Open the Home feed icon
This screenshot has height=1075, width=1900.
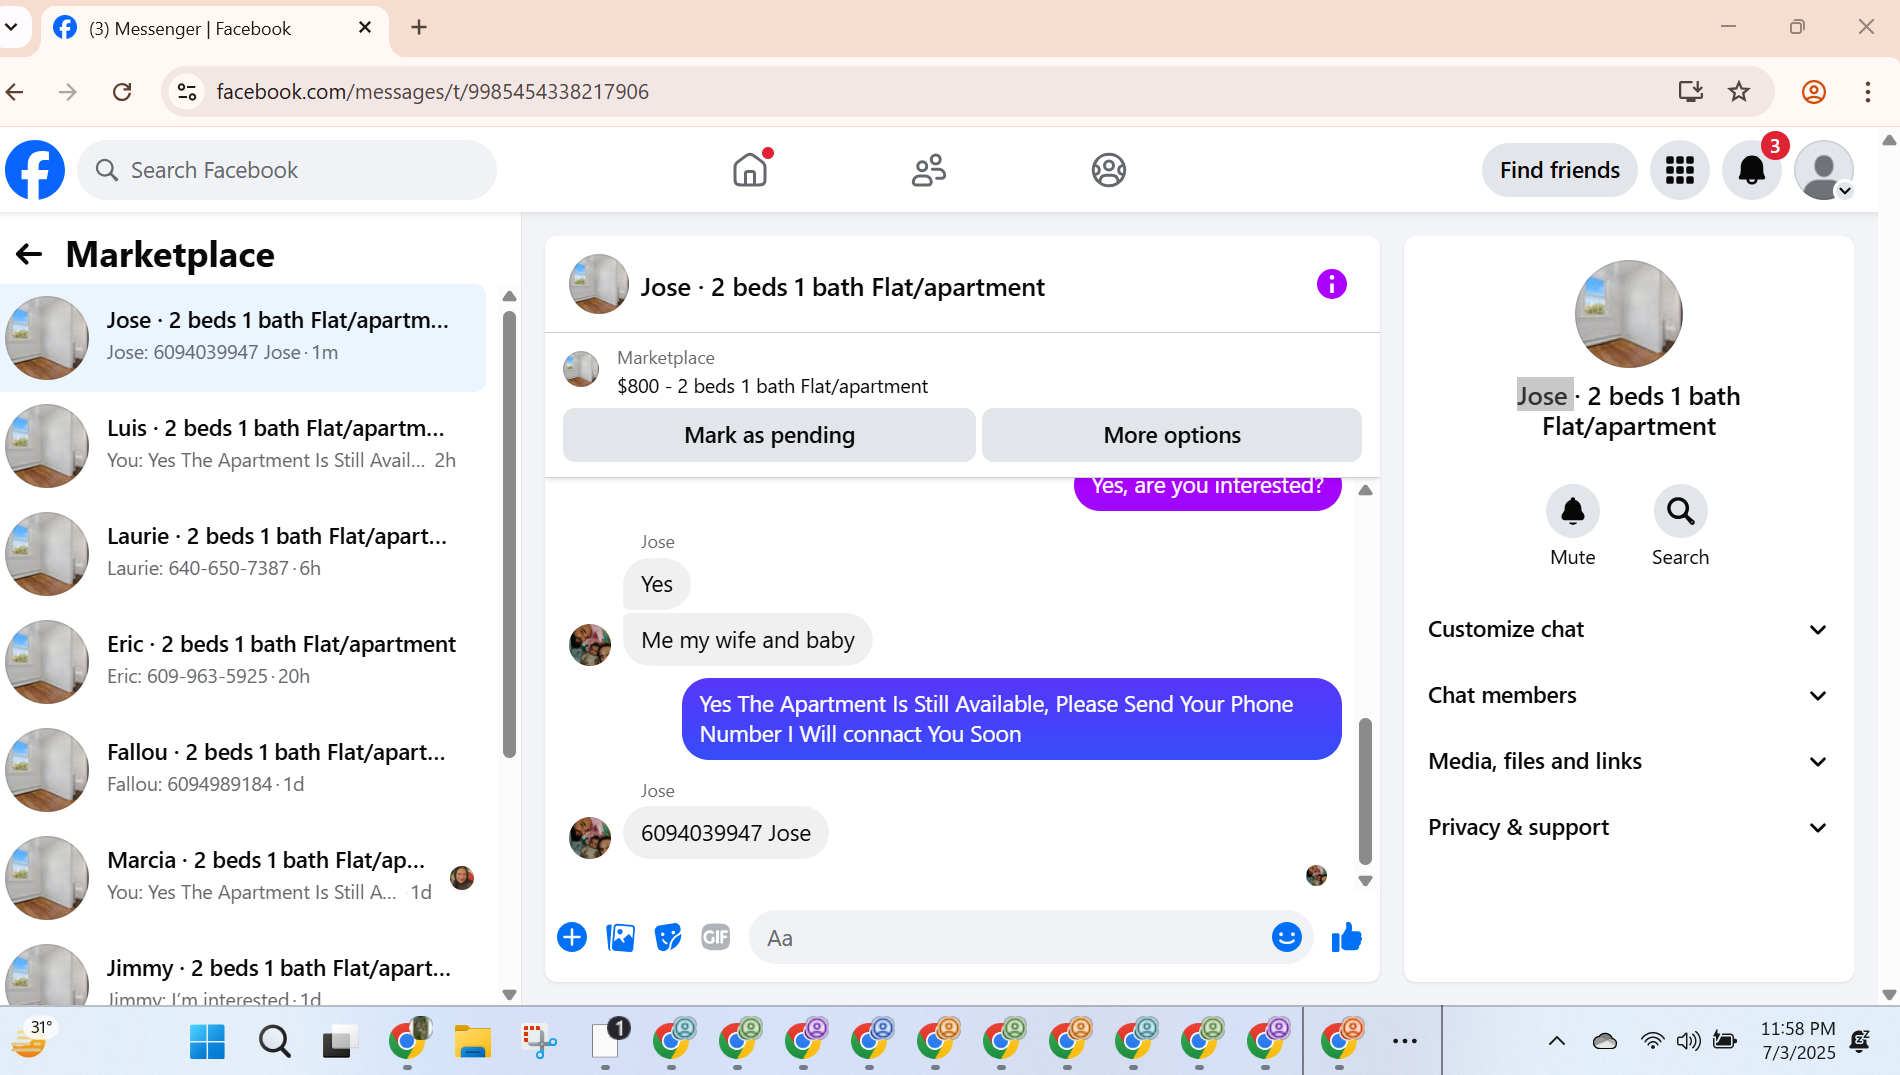point(750,170)
